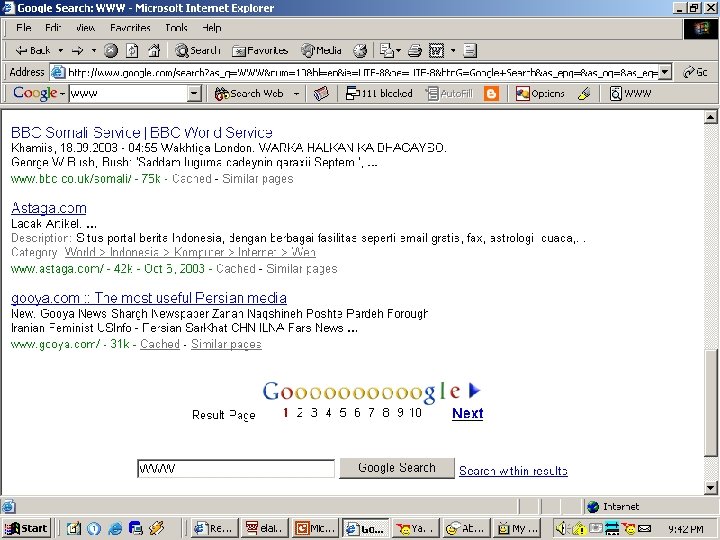Expand the Google toolbar search history dropdown
Image resolution: width=720 pixels, height=540 pixels.
194,94
